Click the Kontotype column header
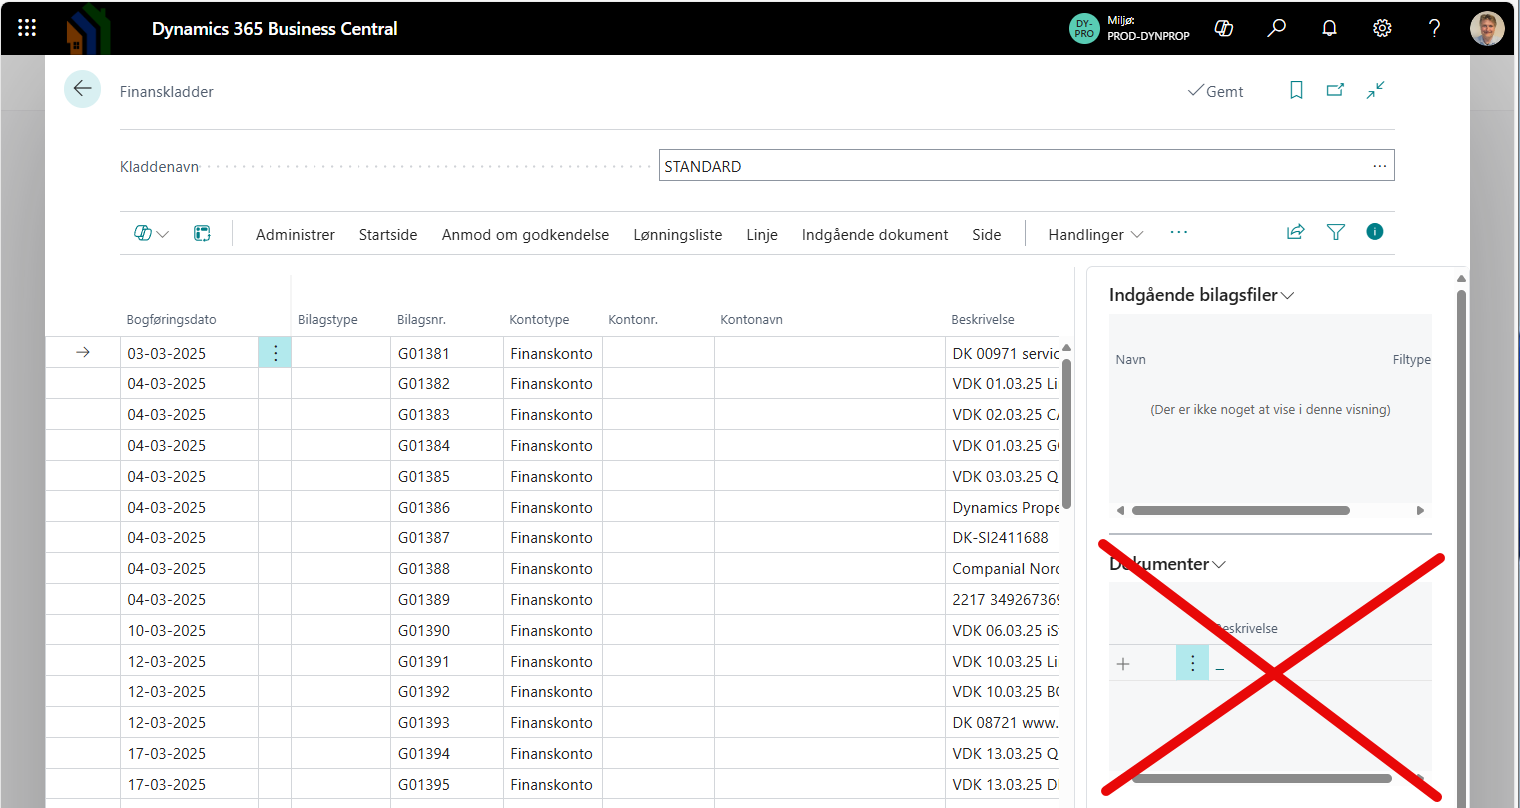Image resolution: width=1520 pixels, height=808 pixels. [x=539, y=320]
